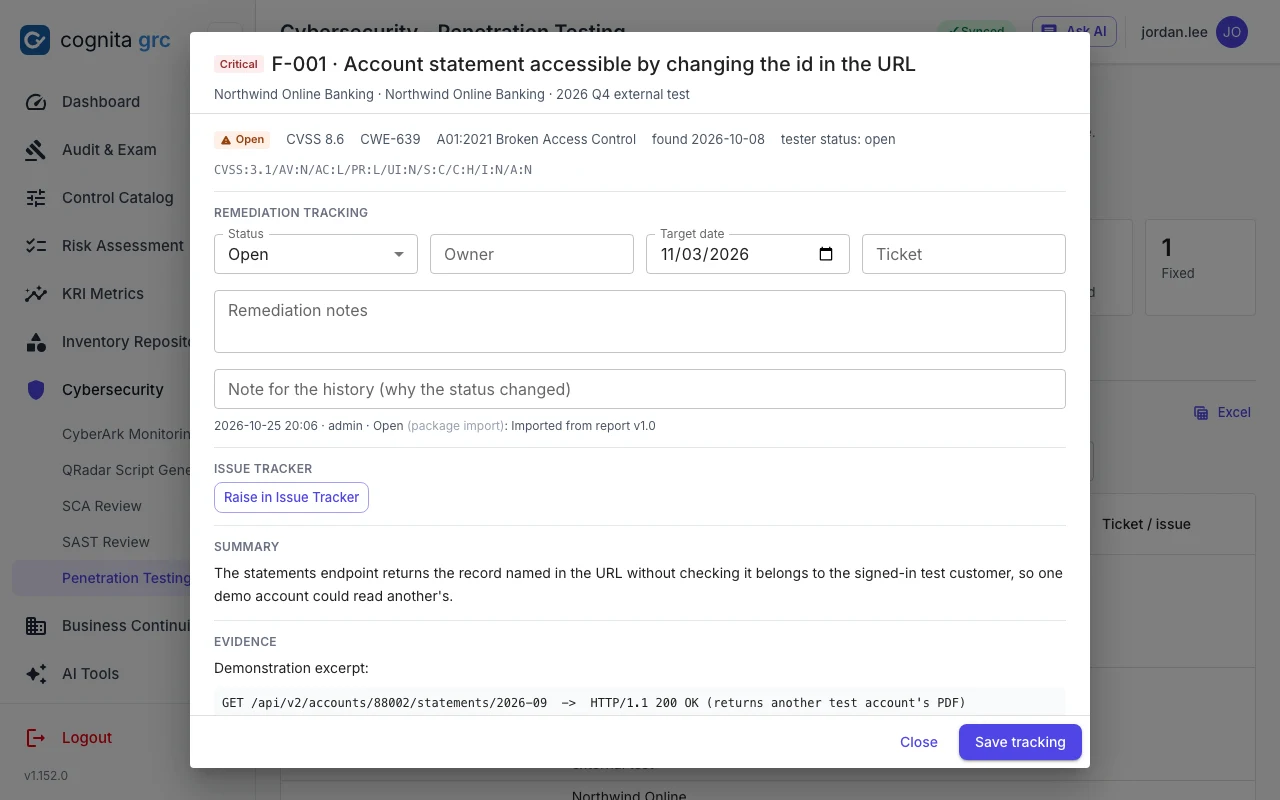The height and width of the screenshot is (800, 1280).
Task: Focus the Owner input field
Action: pyautogui.click(x=532, y=254)
